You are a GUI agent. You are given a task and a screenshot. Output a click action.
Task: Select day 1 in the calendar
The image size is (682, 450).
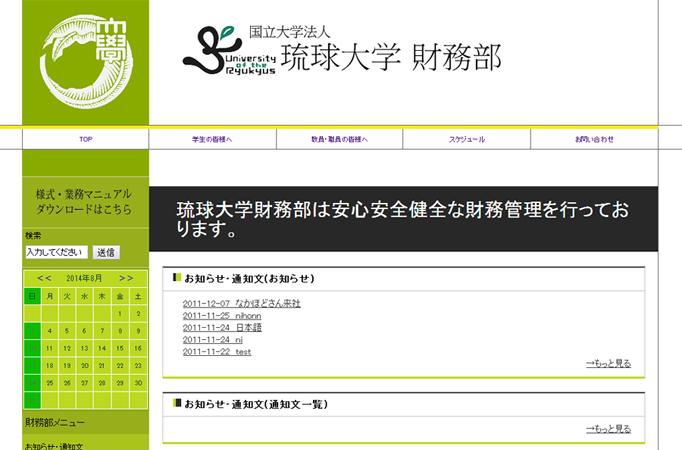[120, 313]
